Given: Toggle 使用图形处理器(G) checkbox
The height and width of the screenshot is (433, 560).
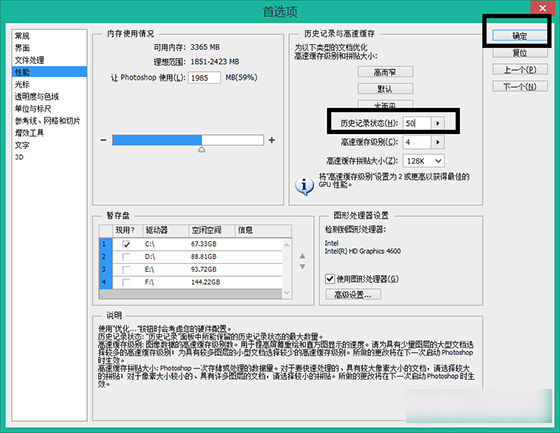Looking at the screenshot, I should click(x=330, y=279).
